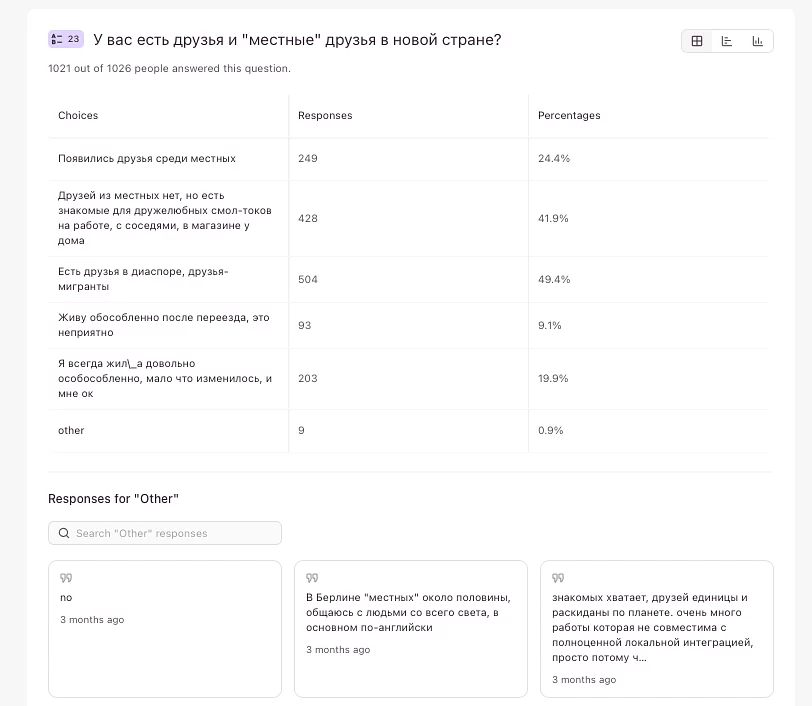Select the "Появились друзья среди местных" row
Viewport: 812px width, 706px height.
[x=147, y=159]
